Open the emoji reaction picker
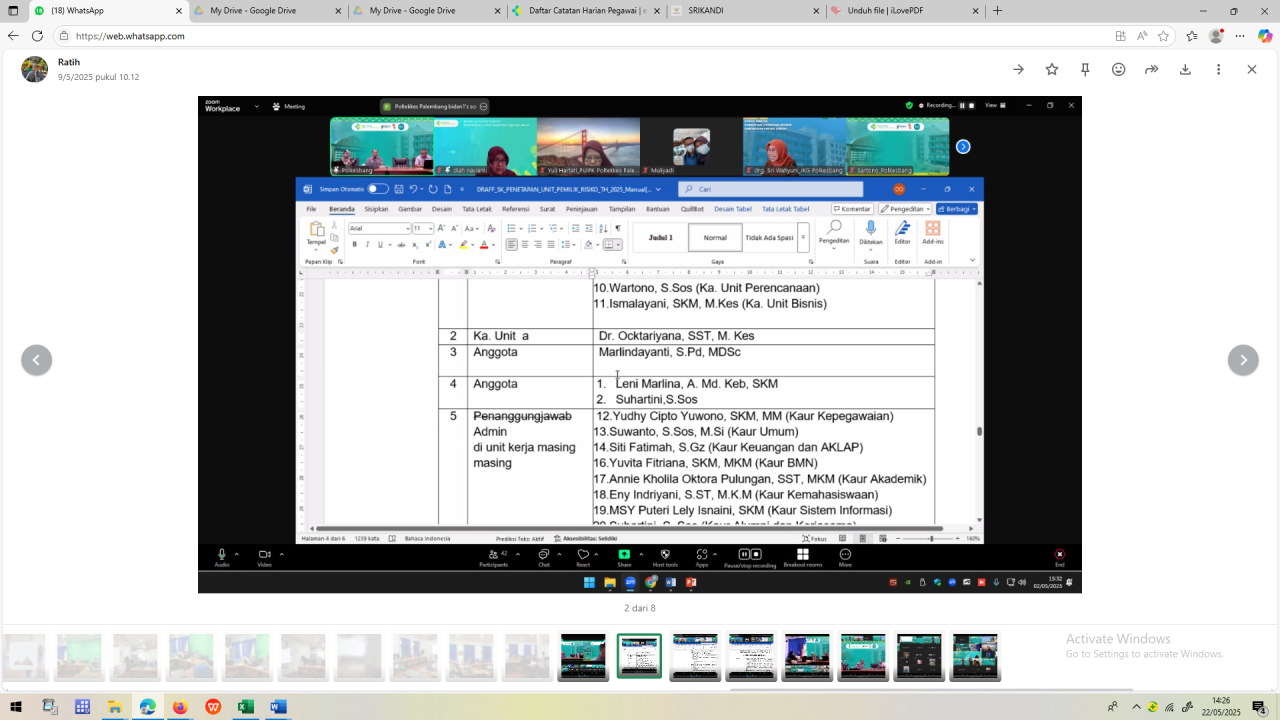This screenshot has width=1280, height=720. (1119, 69)
